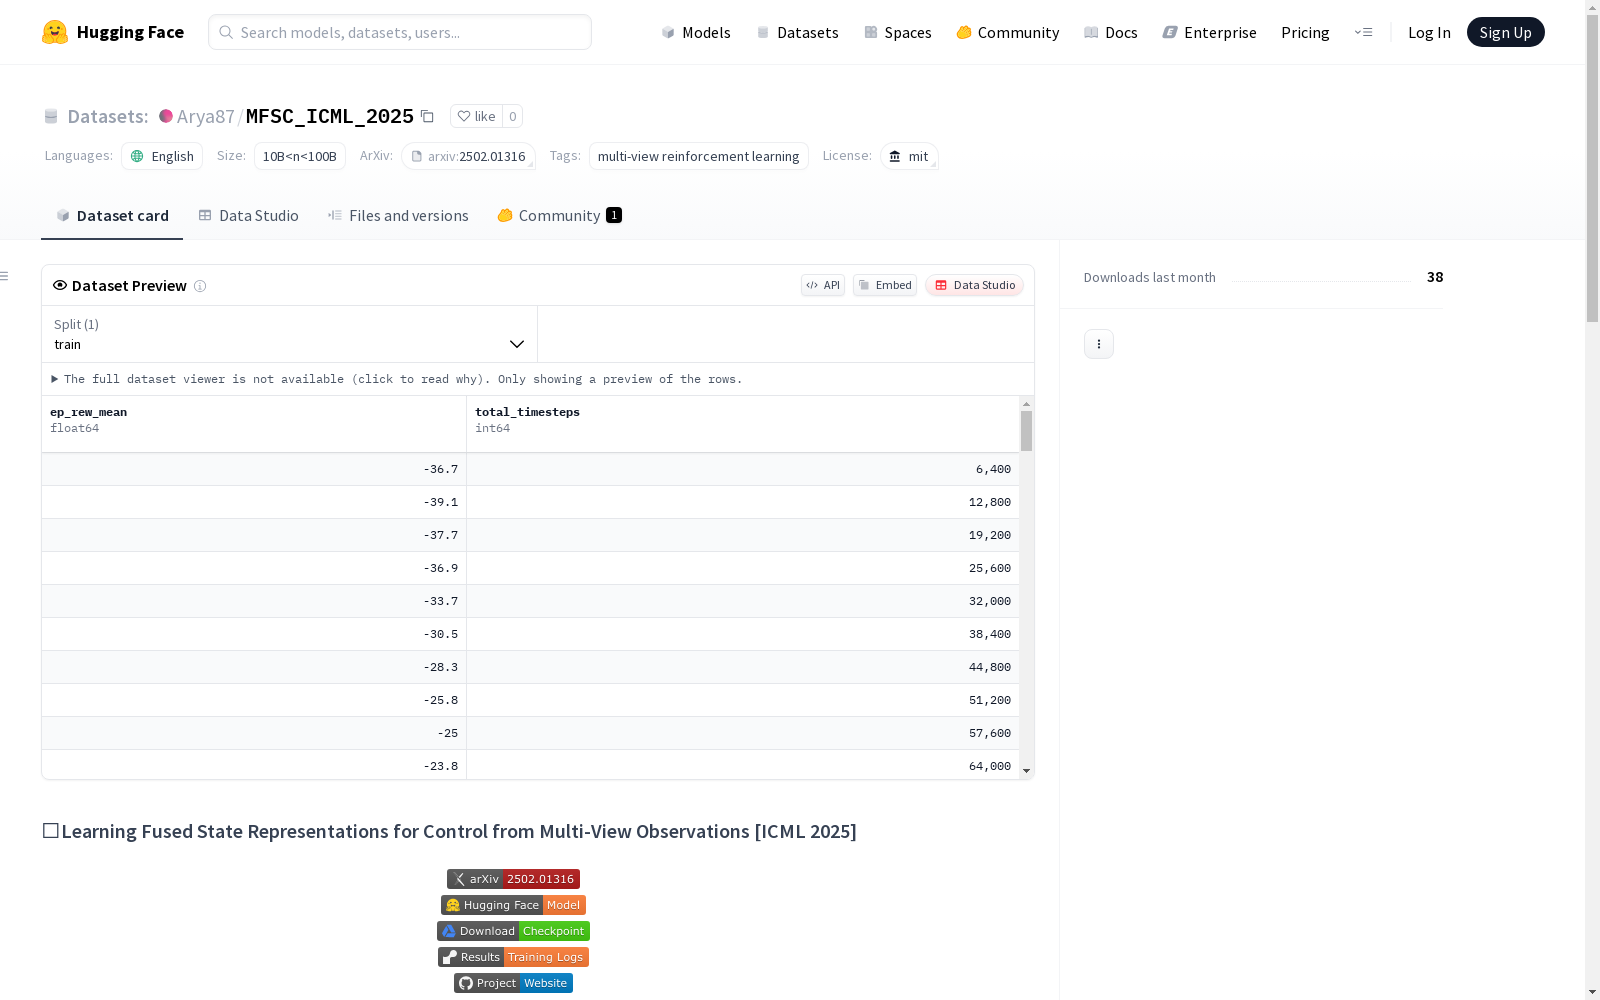Select the cell with value -25.8
The image size is (1600, 1000).
254,700
